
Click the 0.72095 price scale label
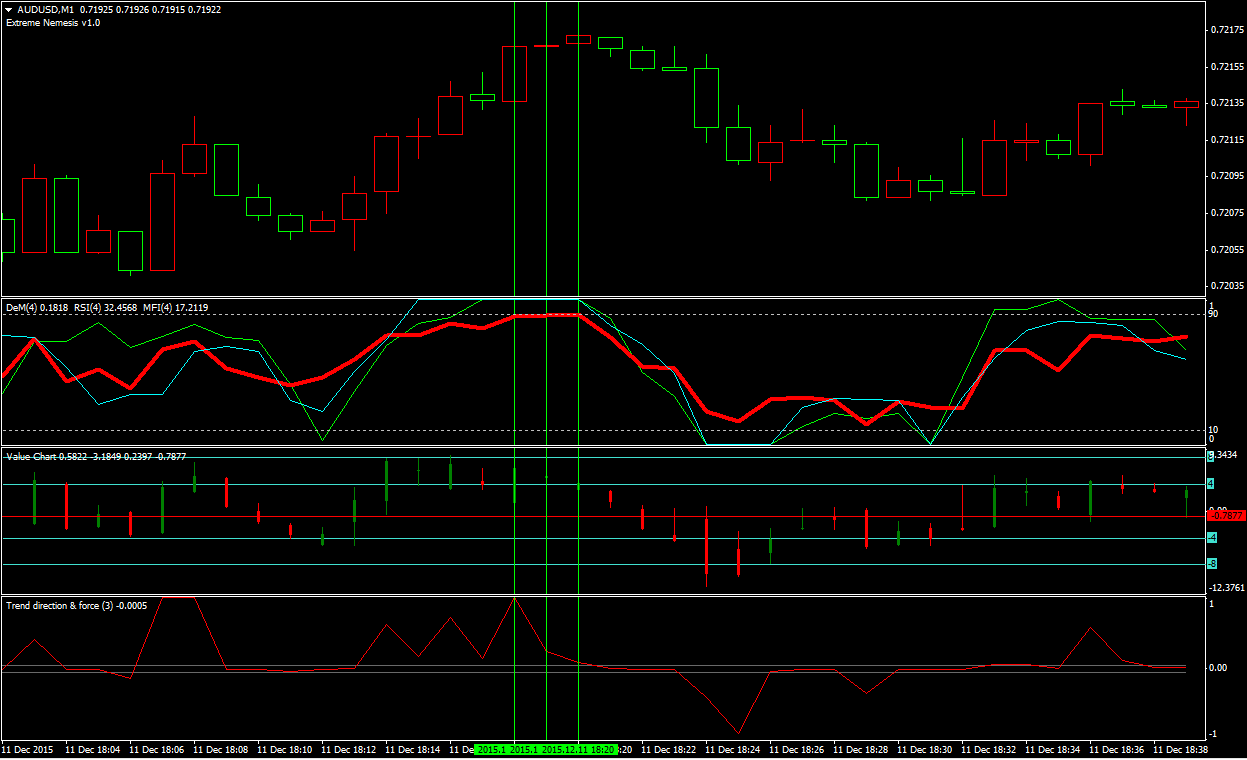1226,176
